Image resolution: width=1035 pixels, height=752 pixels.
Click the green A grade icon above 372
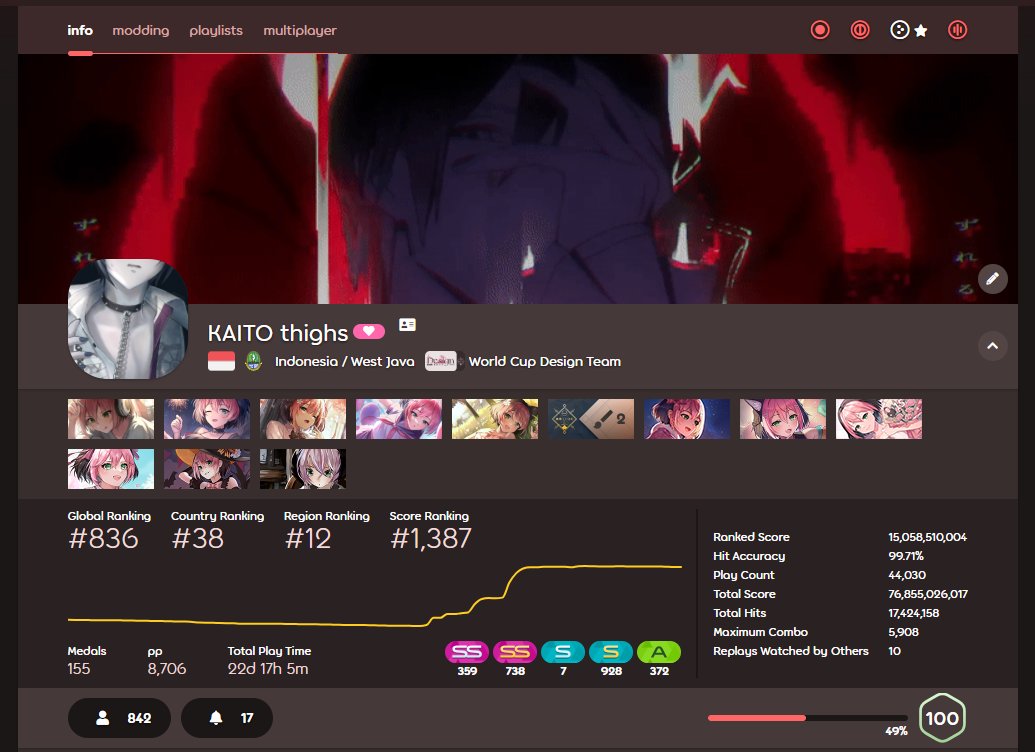(659, 652)
